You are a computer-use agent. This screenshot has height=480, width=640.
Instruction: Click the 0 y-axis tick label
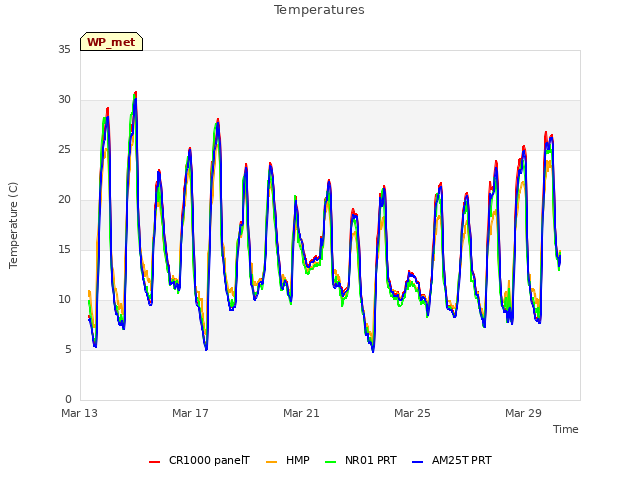(x=68, y=400)
